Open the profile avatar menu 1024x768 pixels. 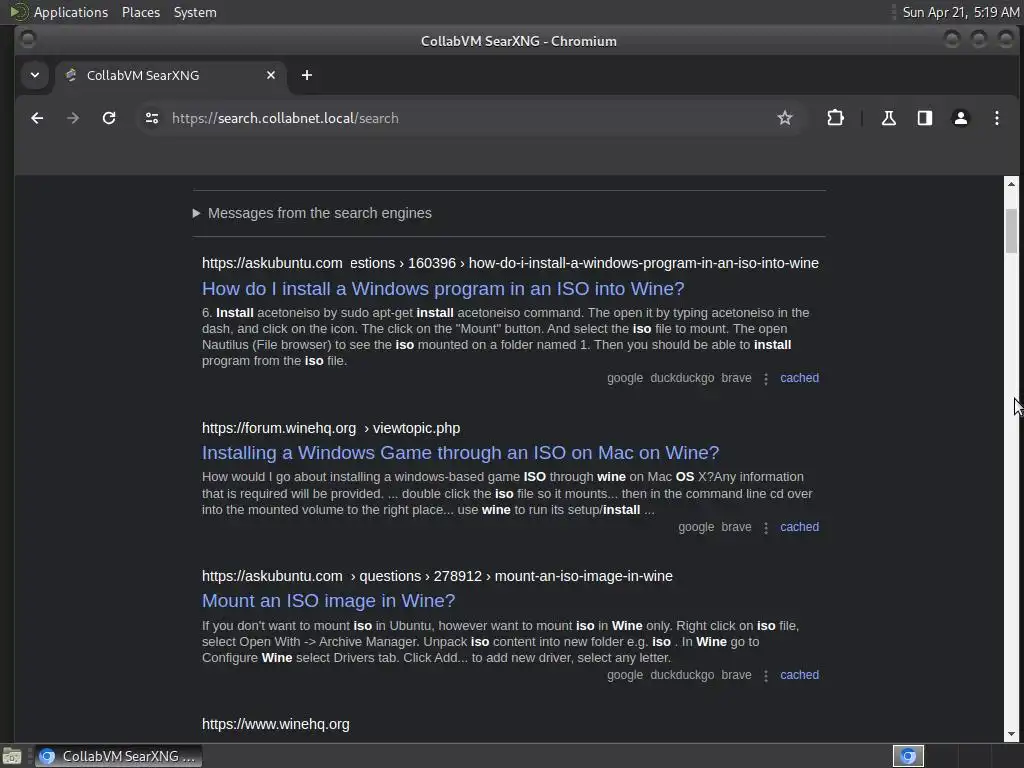(x=961, y=118)
